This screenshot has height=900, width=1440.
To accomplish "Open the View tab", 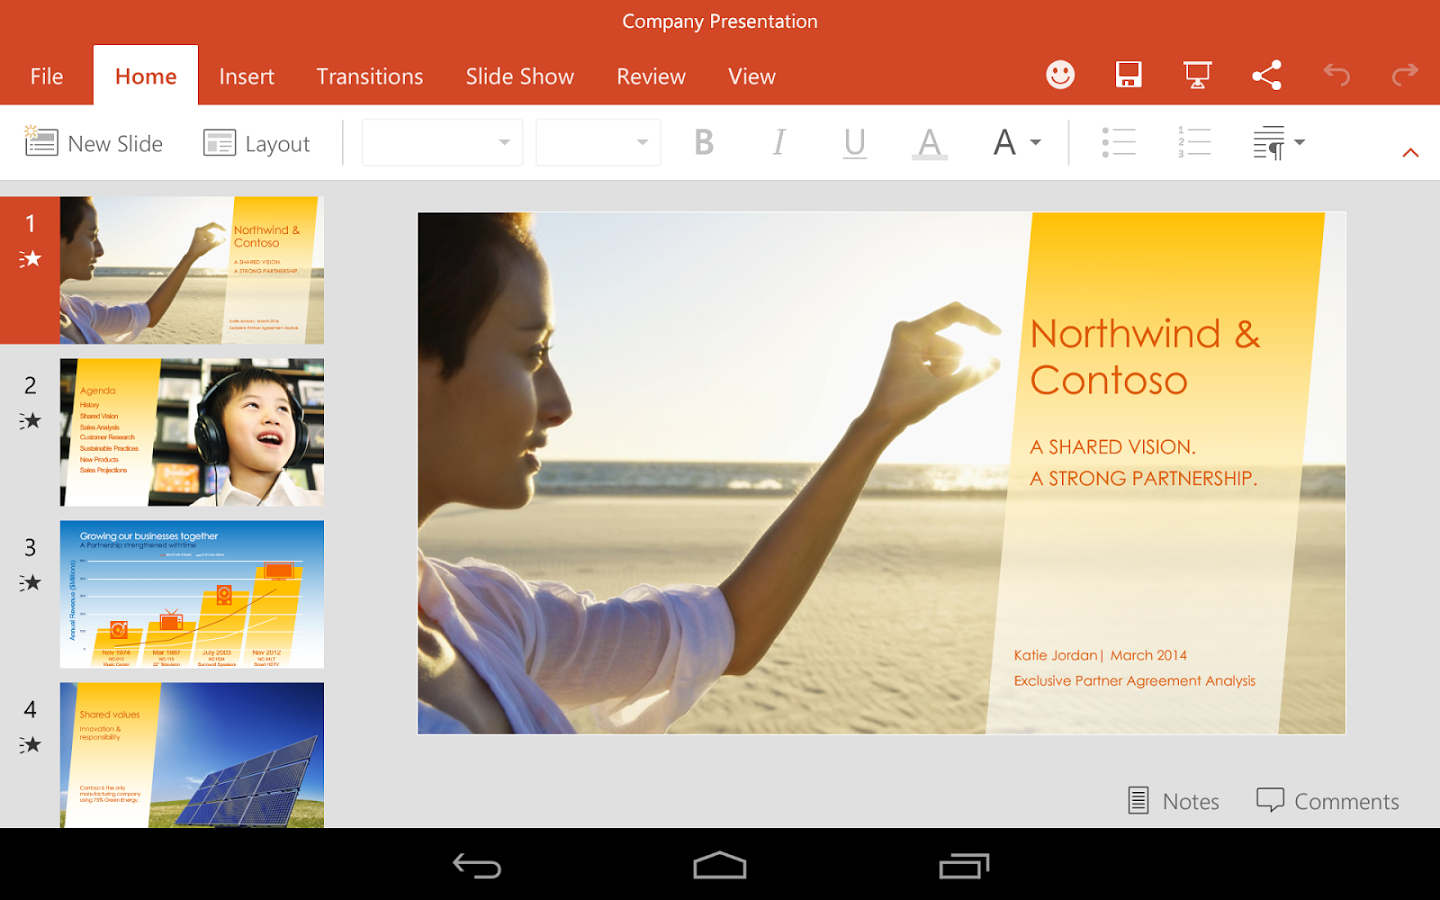I will coord(751,76).
